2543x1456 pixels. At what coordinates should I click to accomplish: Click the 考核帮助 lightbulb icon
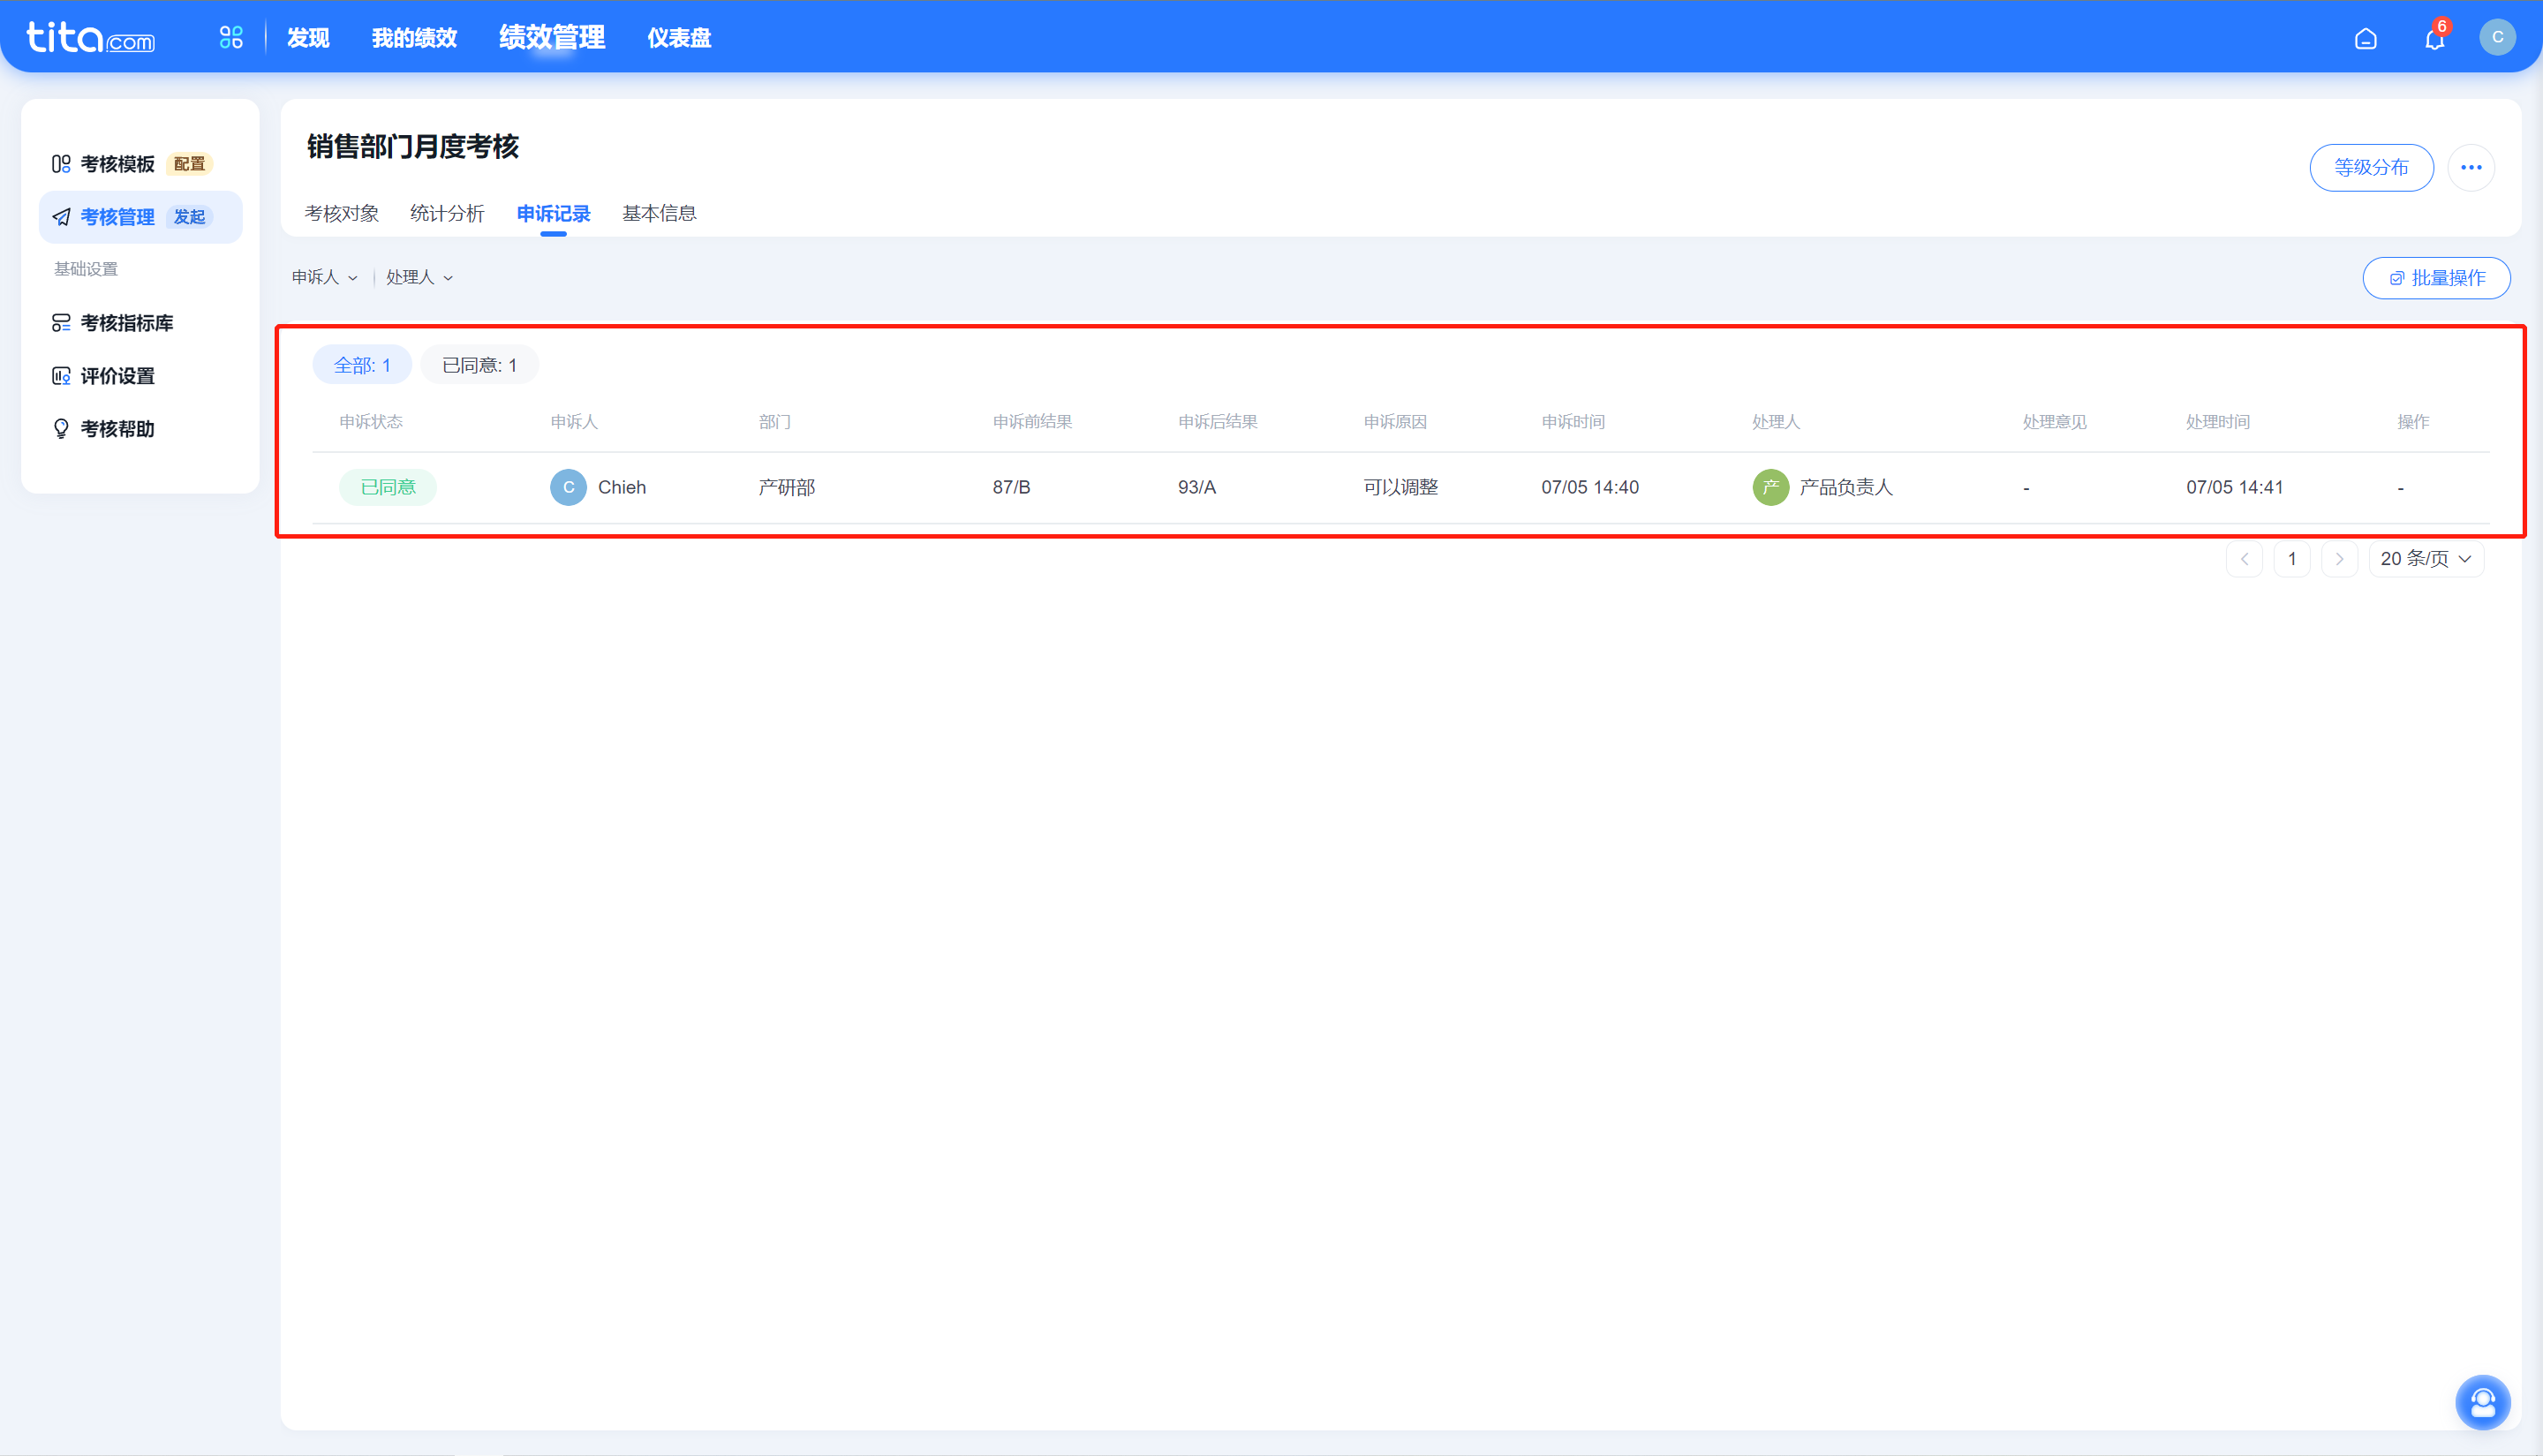click(61, 429)
